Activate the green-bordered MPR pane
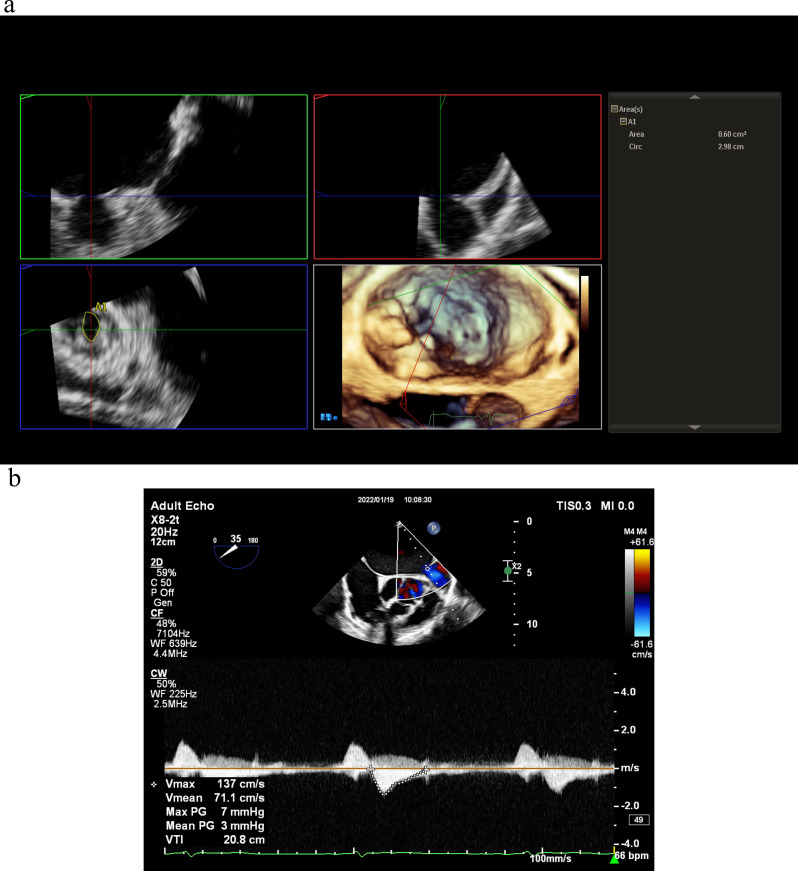798x871 pixels. (x=164, y=177)
